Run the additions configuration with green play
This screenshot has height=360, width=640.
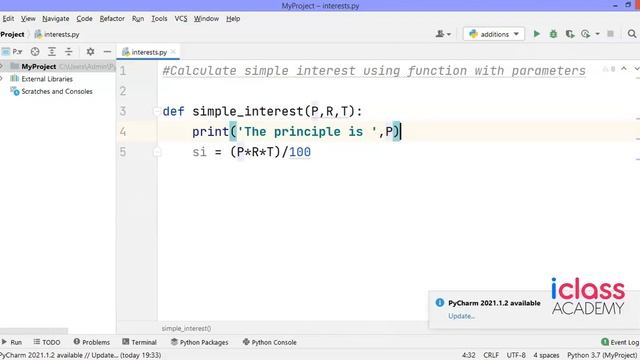click(x=537, y=34)
